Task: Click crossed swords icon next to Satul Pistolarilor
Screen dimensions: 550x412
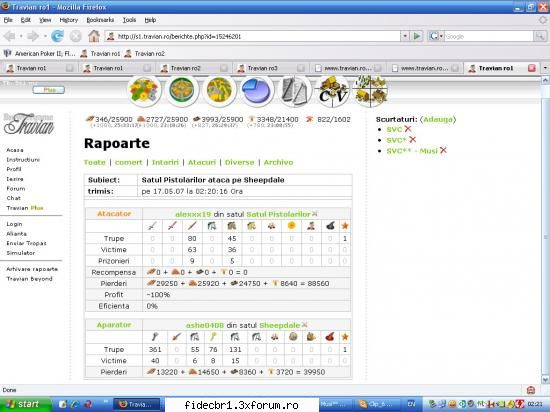Action: 315,214
